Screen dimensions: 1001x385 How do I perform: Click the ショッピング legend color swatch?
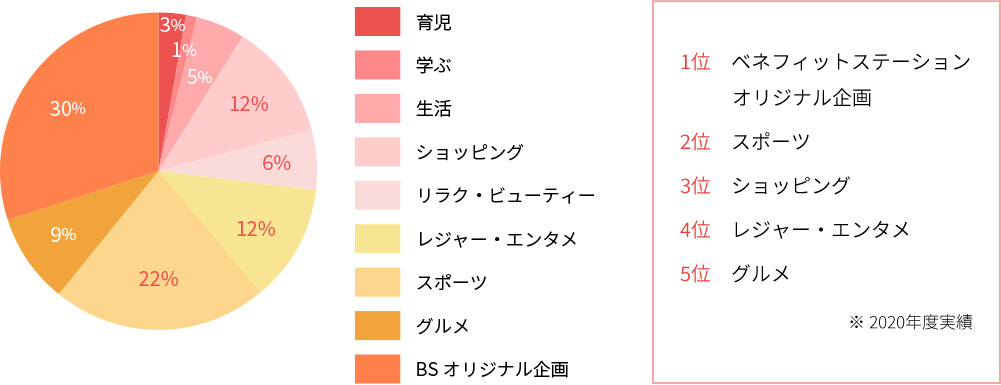tap(377, 152)
